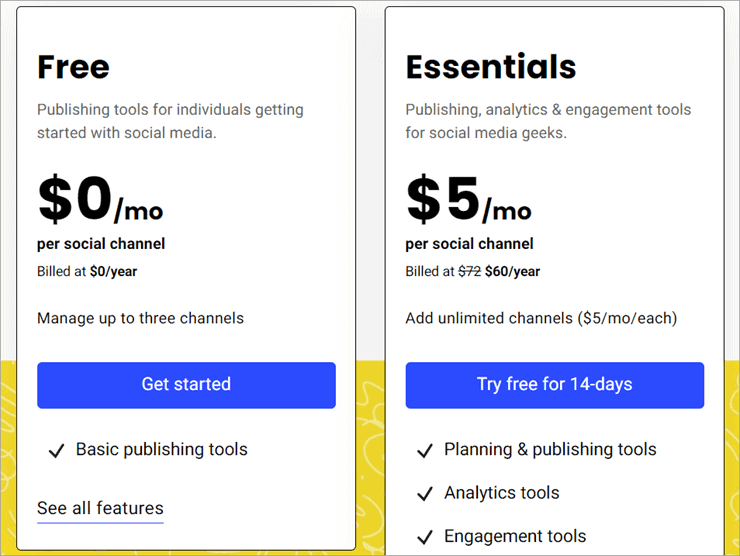
Task: Select the Free plan heading
Action: point(73,66)
